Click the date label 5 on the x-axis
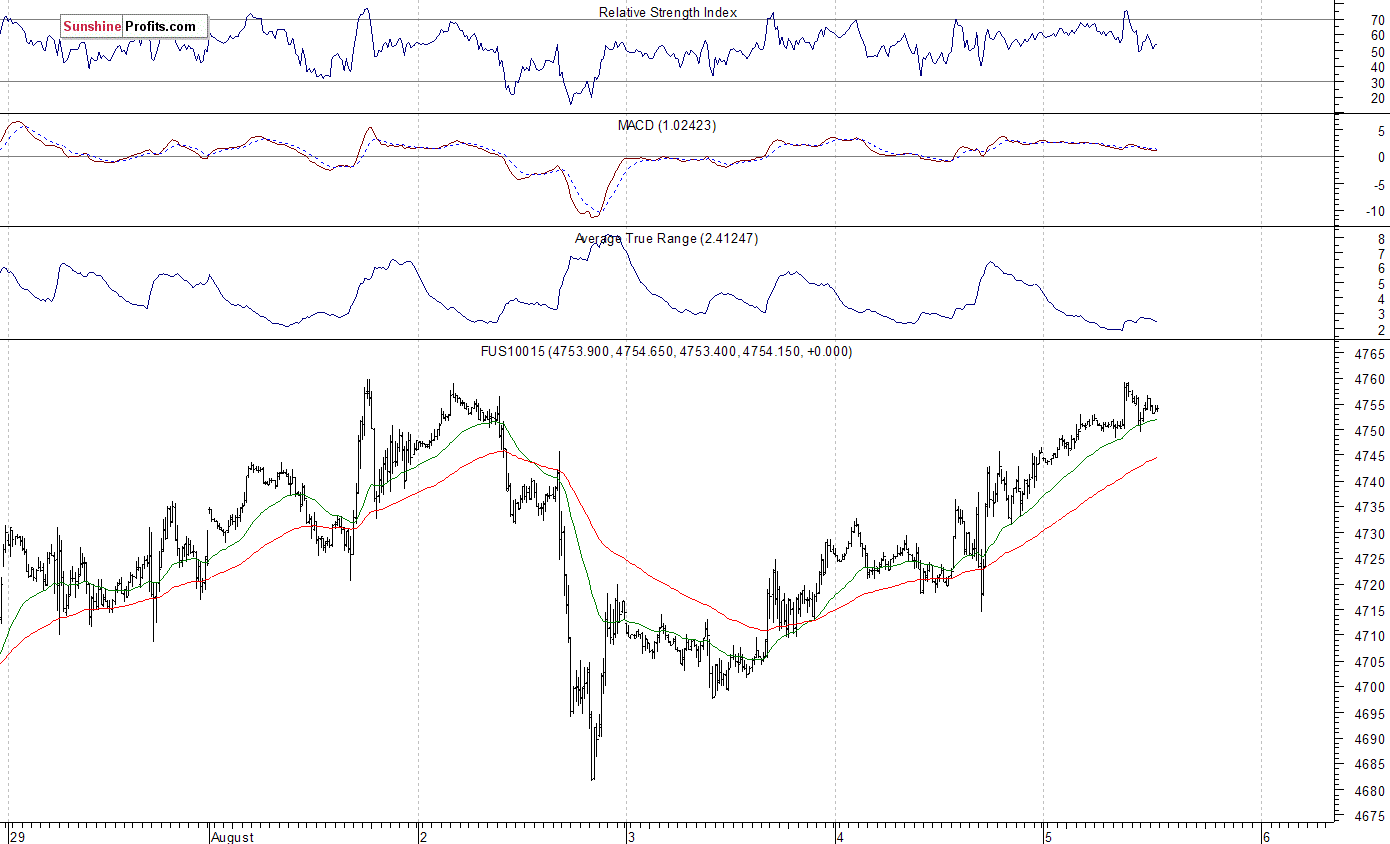Screen dimensions: 1390x844 tap(1049, 836)
